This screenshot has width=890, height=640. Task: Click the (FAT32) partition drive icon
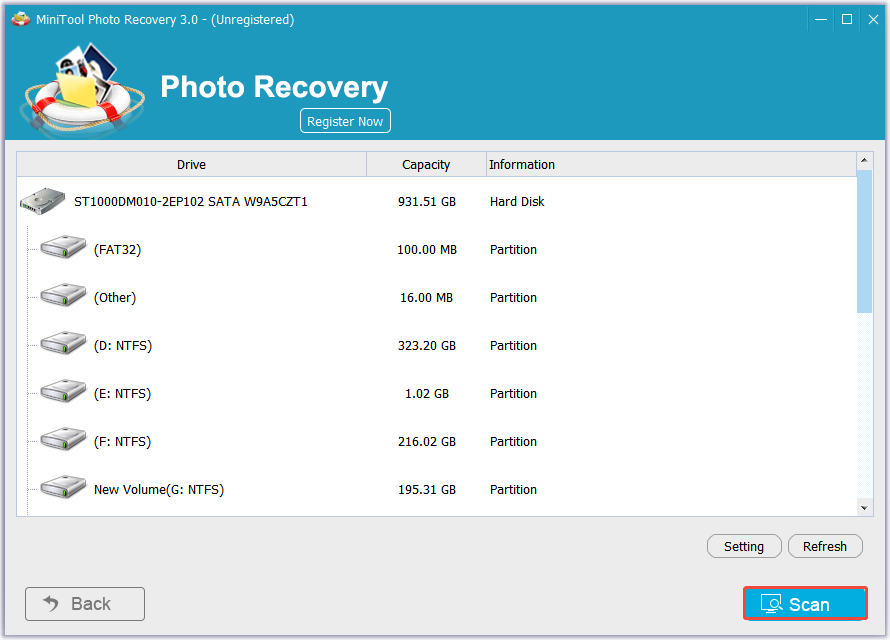tap(63, 246)
